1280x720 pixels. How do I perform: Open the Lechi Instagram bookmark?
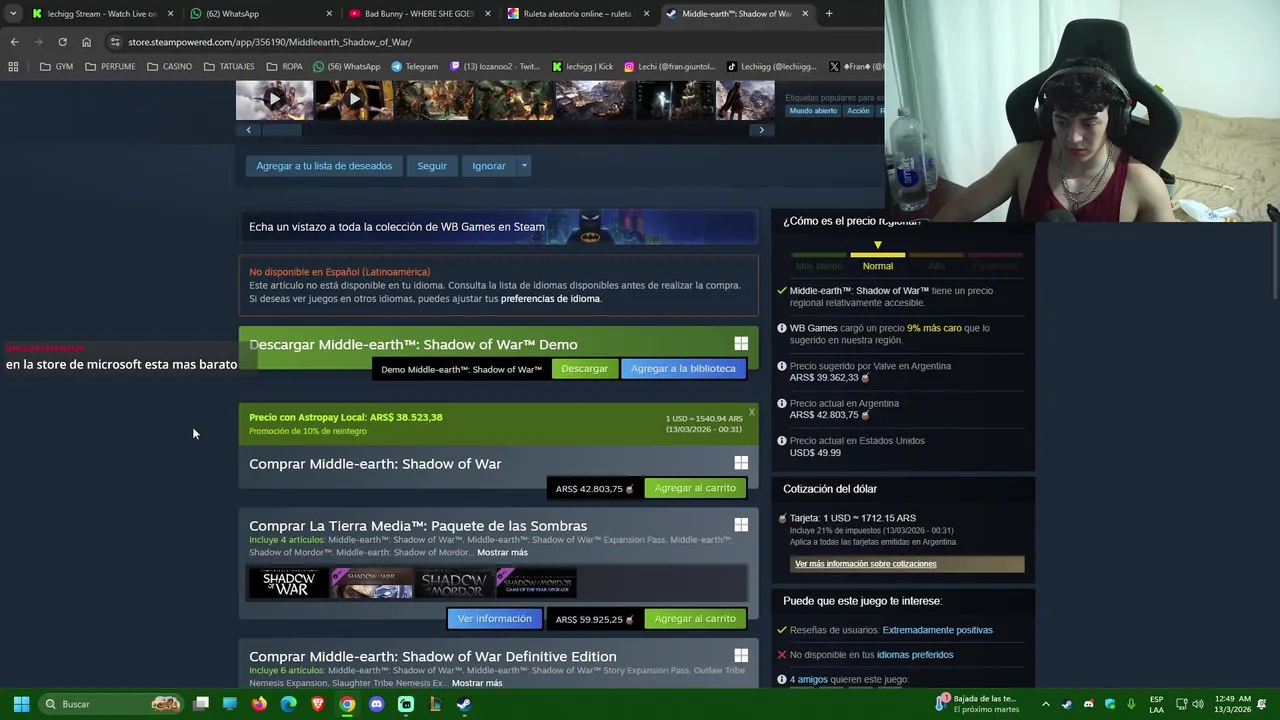[670, 67]
